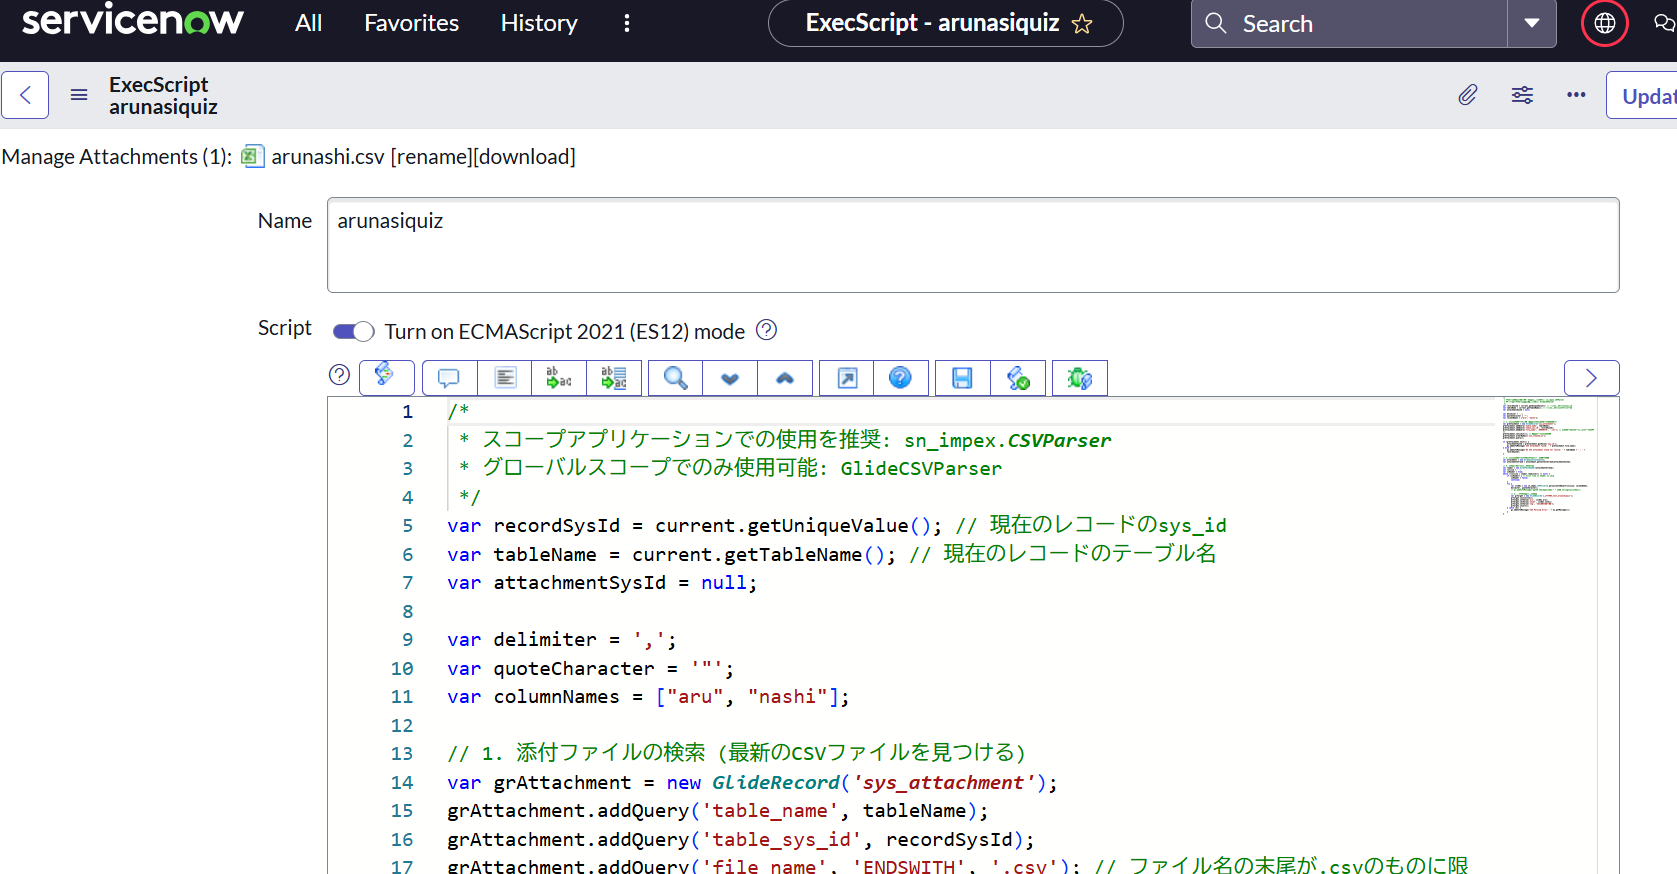Add ExecScript page to favorites star
1677x874 pixels.
pyautogui.click(x=1082, y=24)
